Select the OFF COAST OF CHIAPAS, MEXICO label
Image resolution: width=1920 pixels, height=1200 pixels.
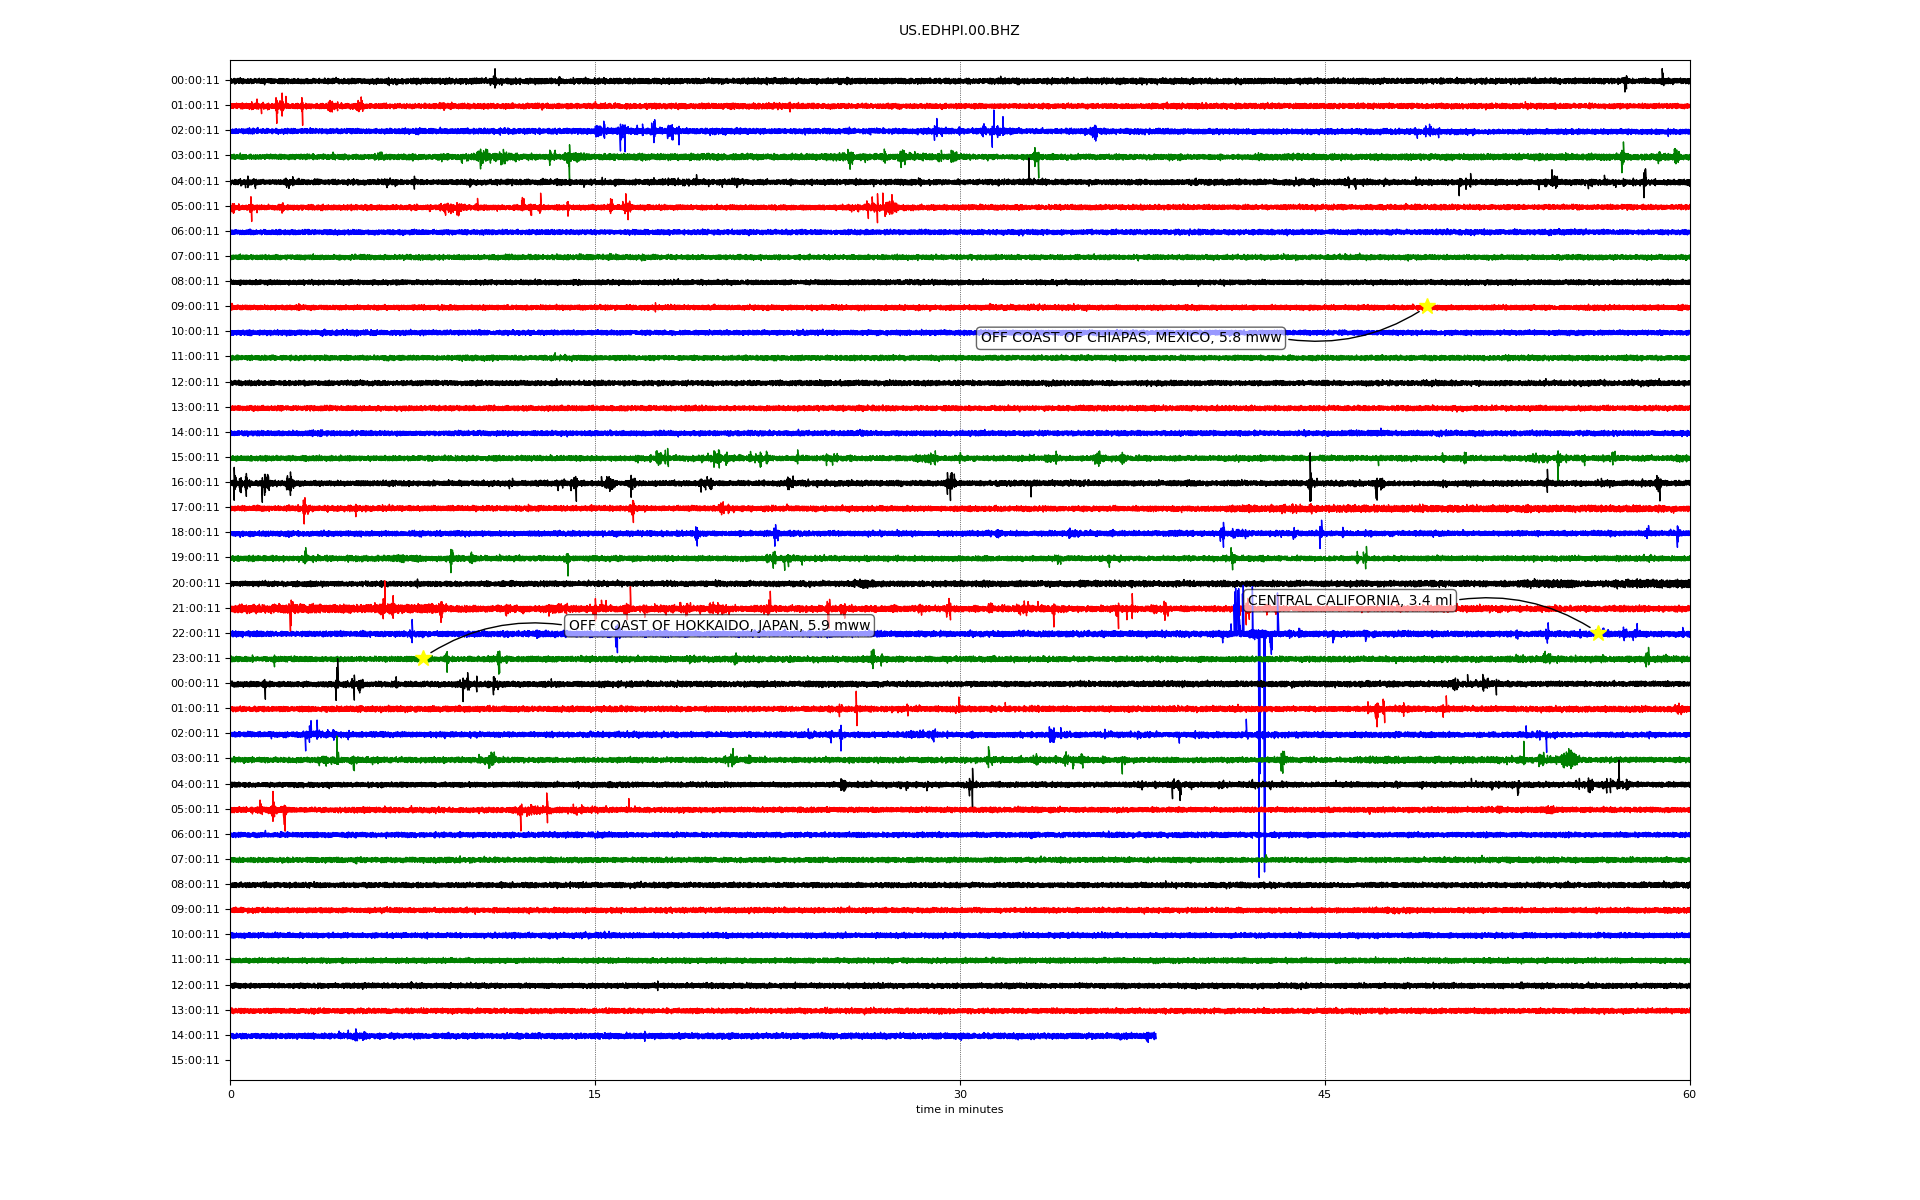pyautogui.click(x=1130, y=338)
